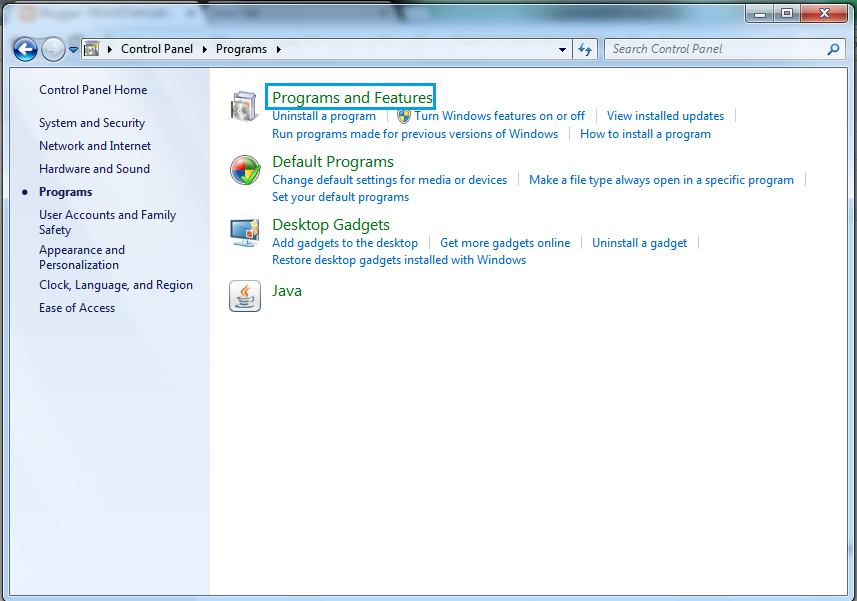
Task: Open View installed updates
Action: (x=665, y=116)
